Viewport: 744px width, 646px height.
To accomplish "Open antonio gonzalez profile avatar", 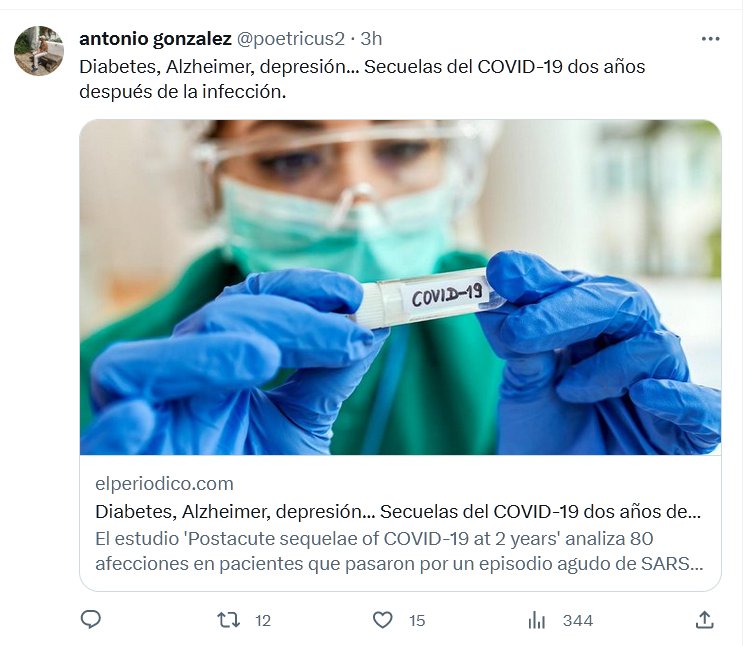I will [x=39, y=50].
